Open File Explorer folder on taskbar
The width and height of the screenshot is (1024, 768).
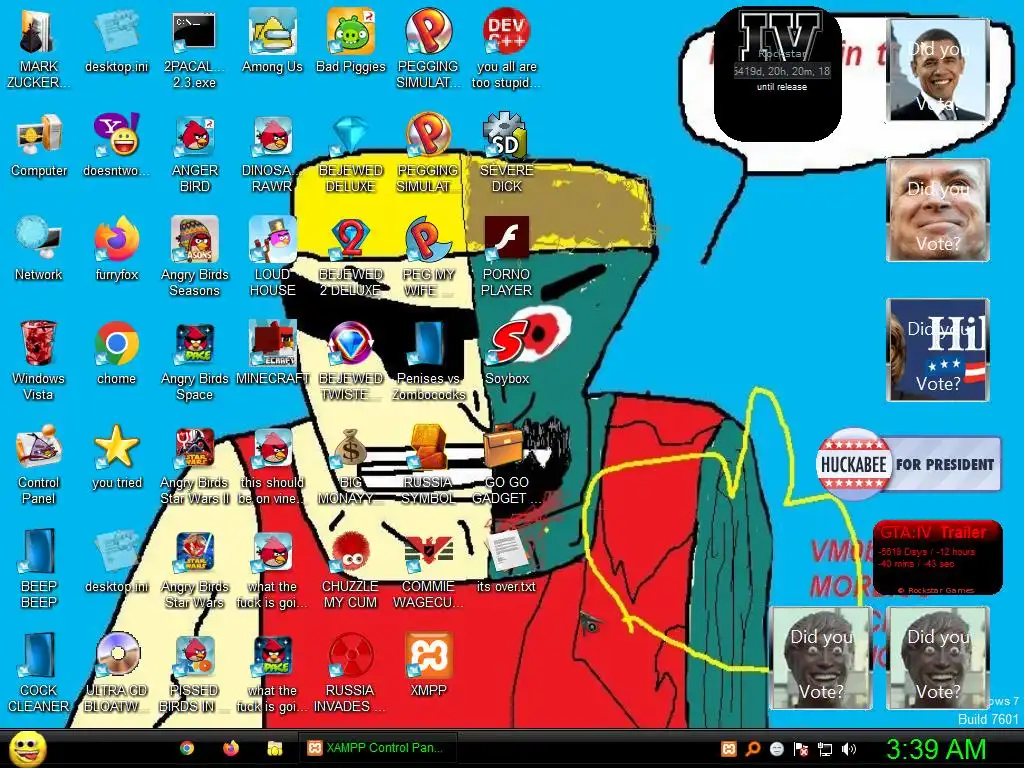pyautogui.click(x=275, y=748)
